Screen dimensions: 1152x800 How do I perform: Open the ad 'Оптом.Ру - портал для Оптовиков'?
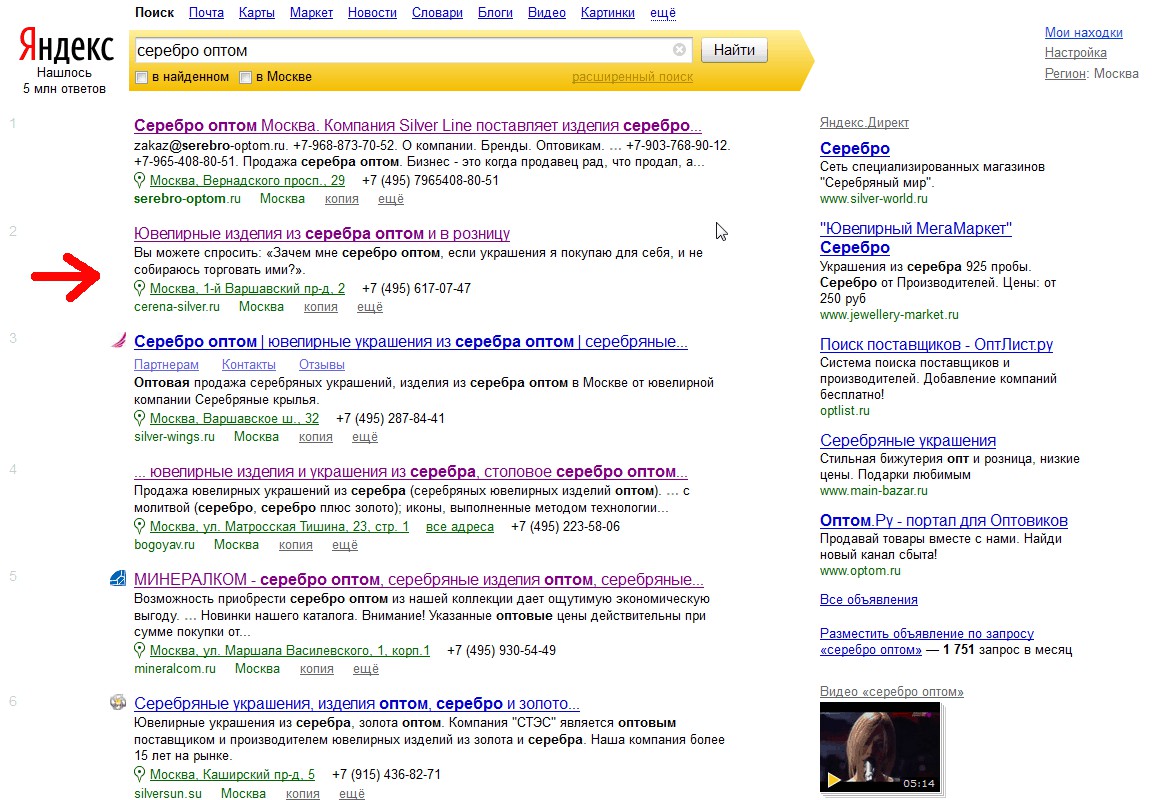pyautogui.click(x=943, y=521)
